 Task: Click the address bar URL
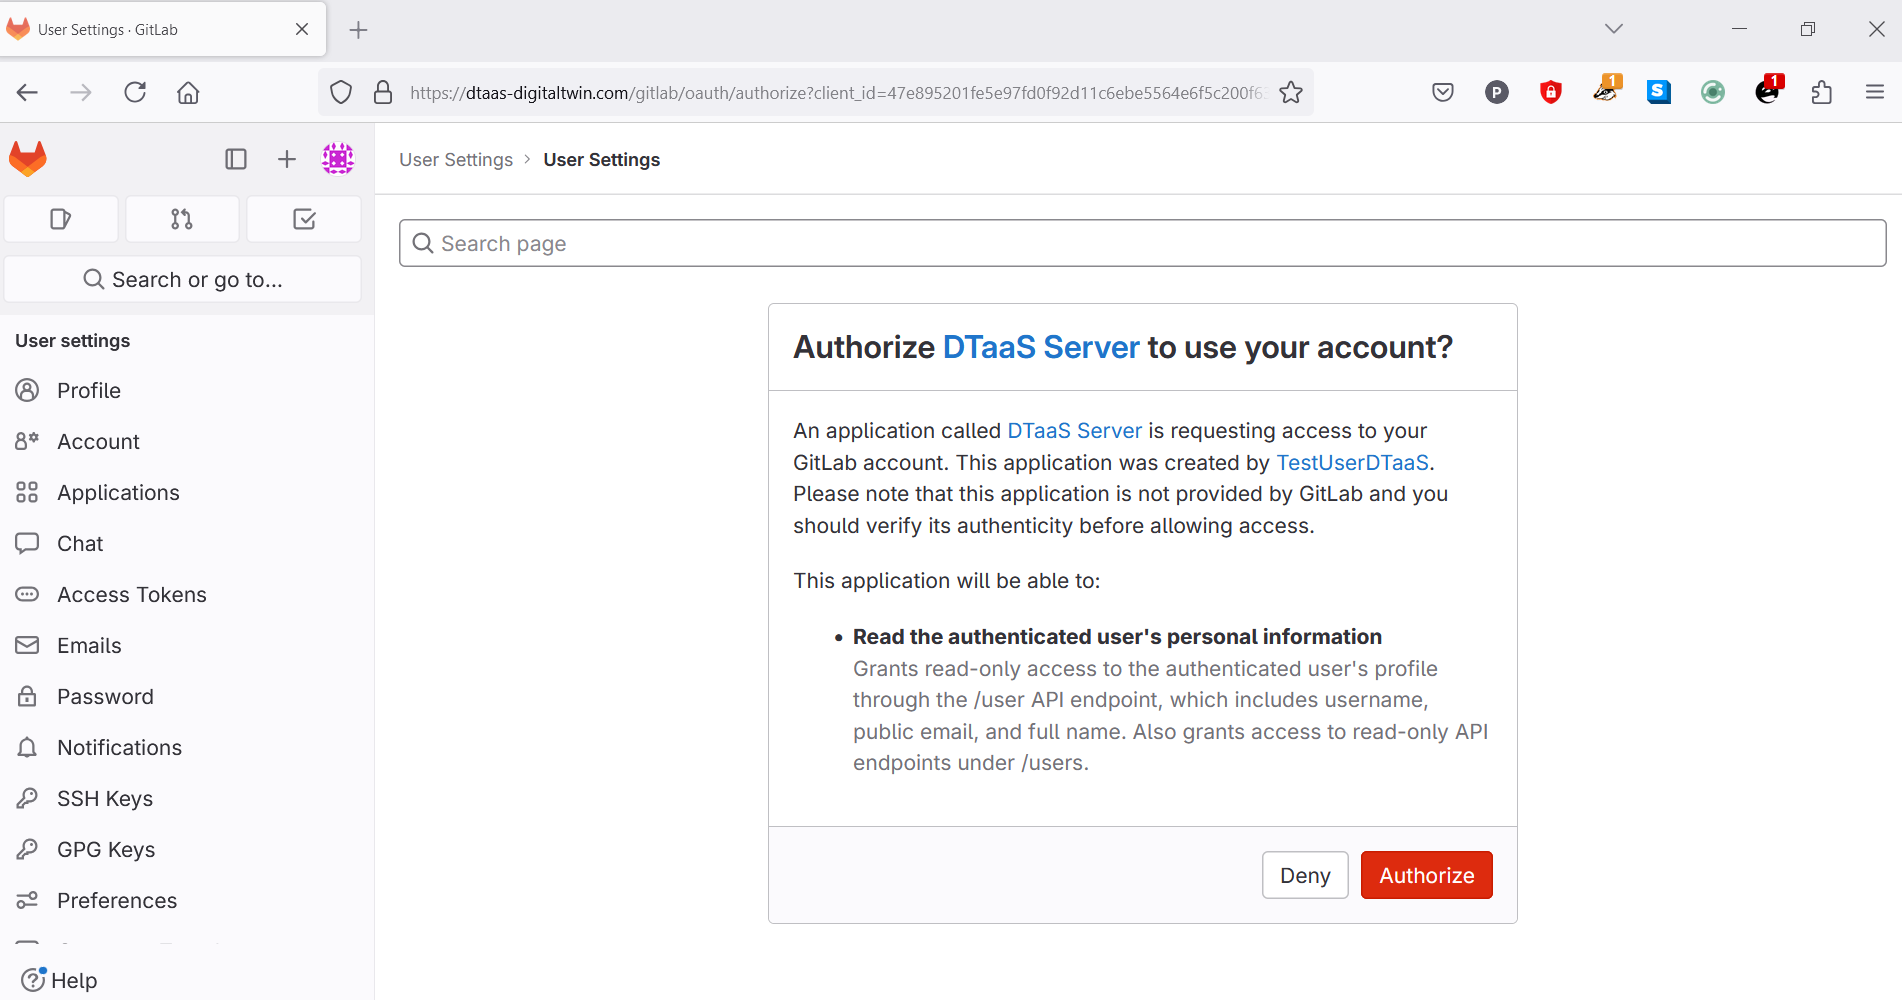pyautogui.click(x=836, y=93)
